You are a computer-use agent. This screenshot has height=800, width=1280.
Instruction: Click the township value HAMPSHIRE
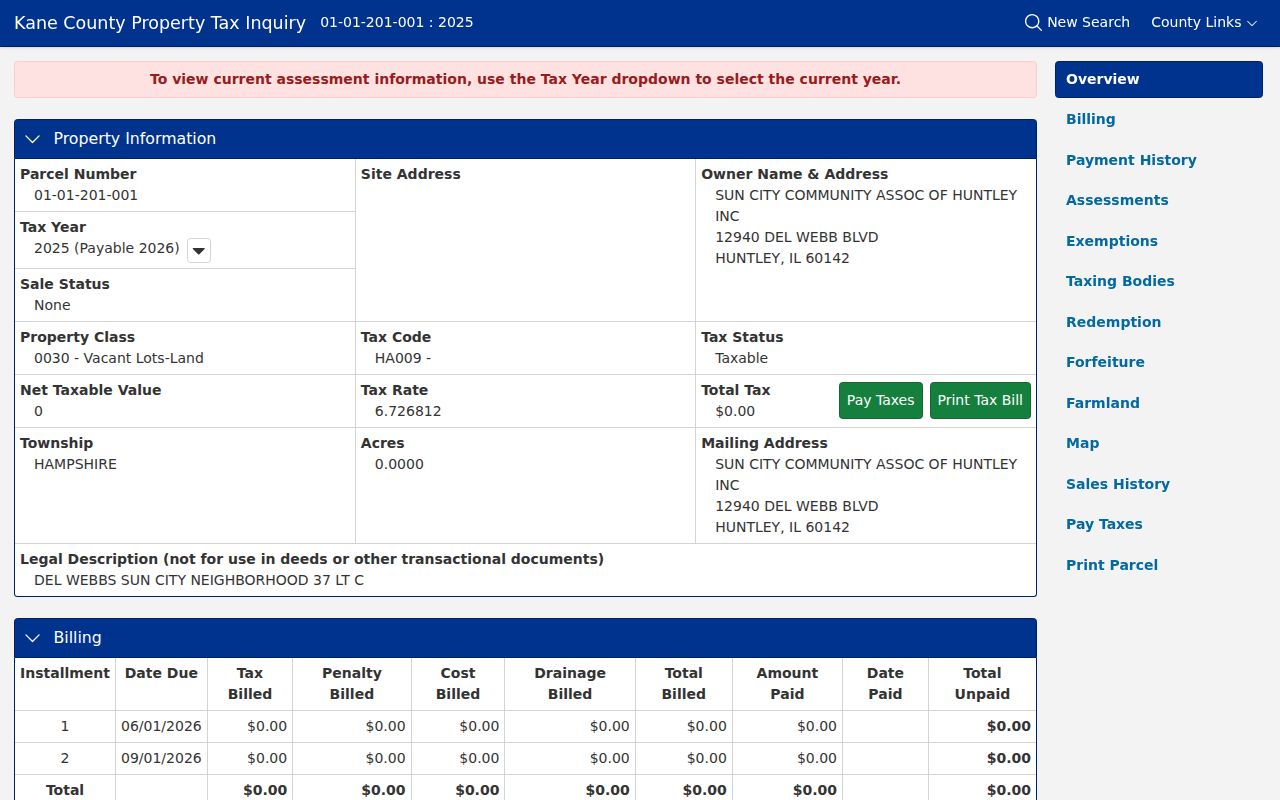[75, 464]
